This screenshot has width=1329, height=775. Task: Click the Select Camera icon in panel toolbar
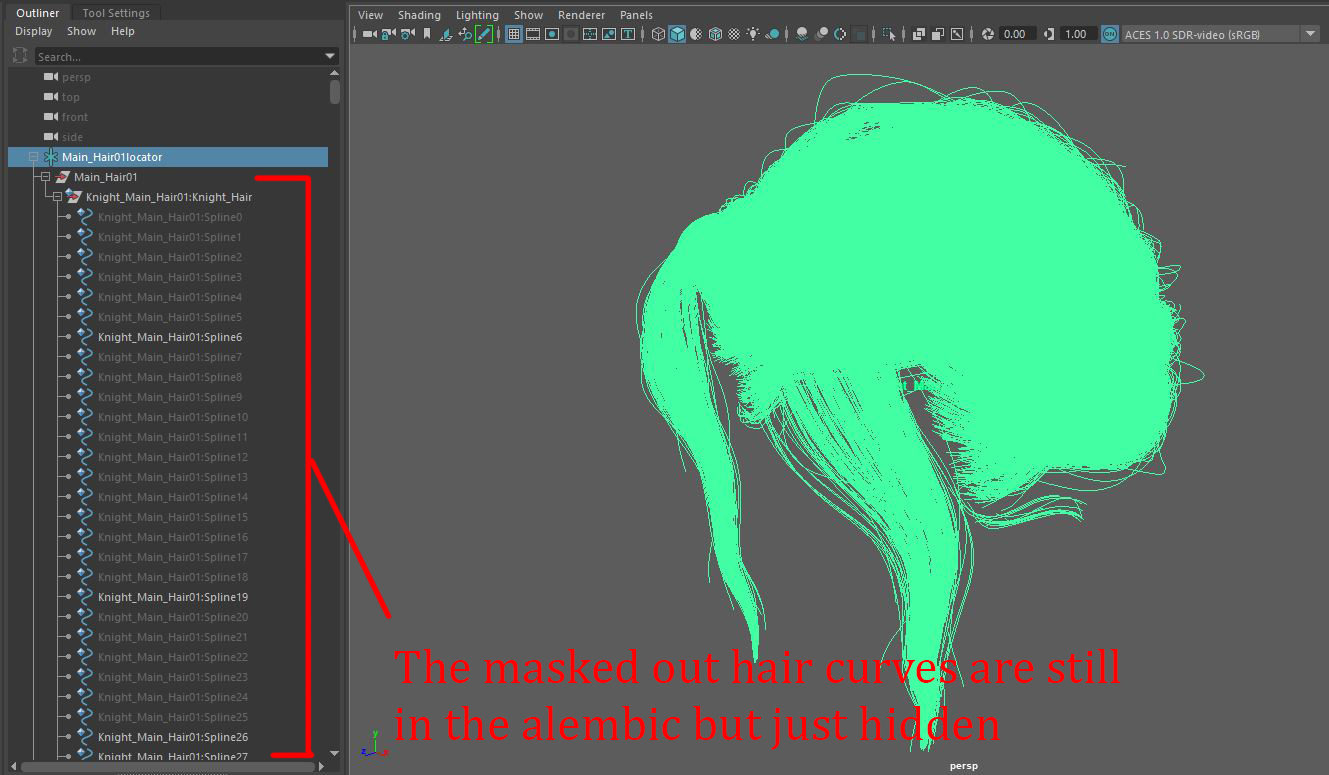[369, 34]
